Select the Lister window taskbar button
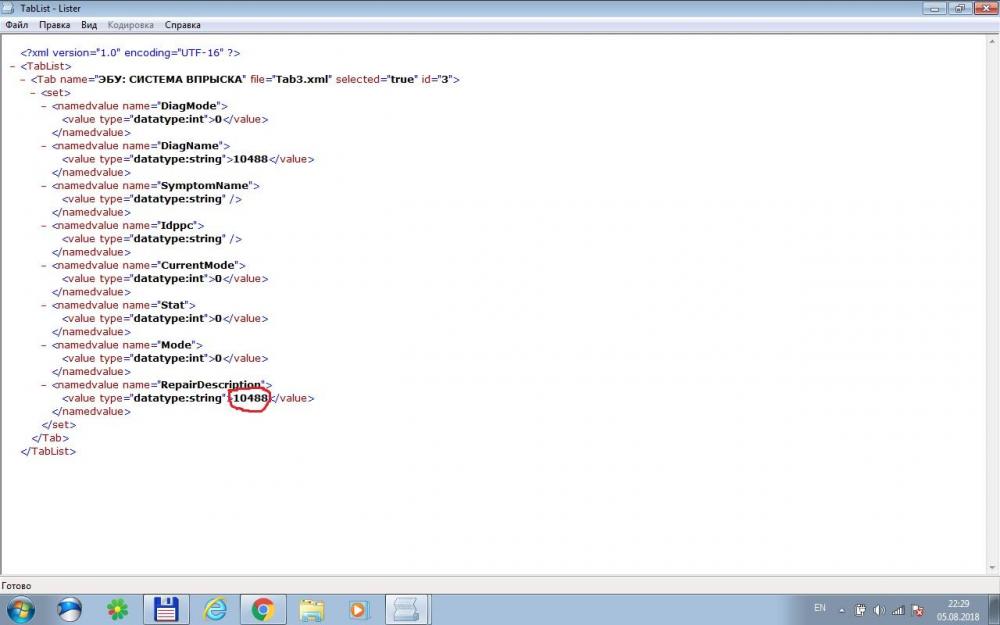Viewport: 1000px width, 625px height. [x=408, y=610]
